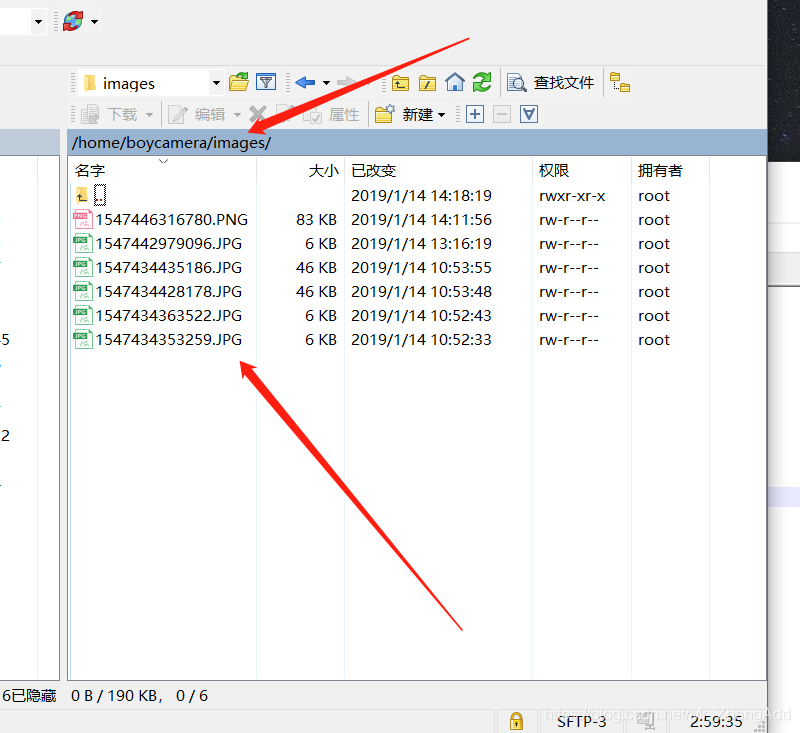Click the 83 KB size cell
The width and height of the screenshot is (800, 733).
click(x=316, y=219)
